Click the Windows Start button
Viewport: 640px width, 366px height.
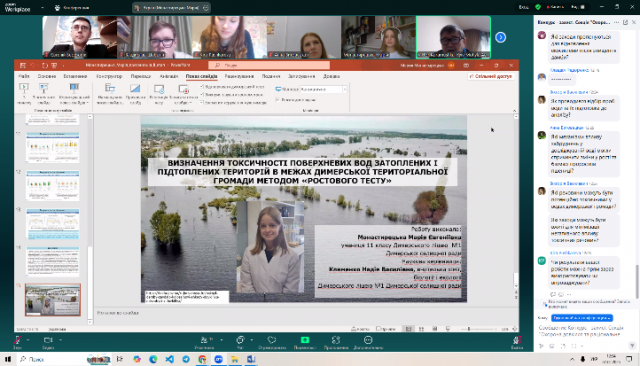(8, 359)
